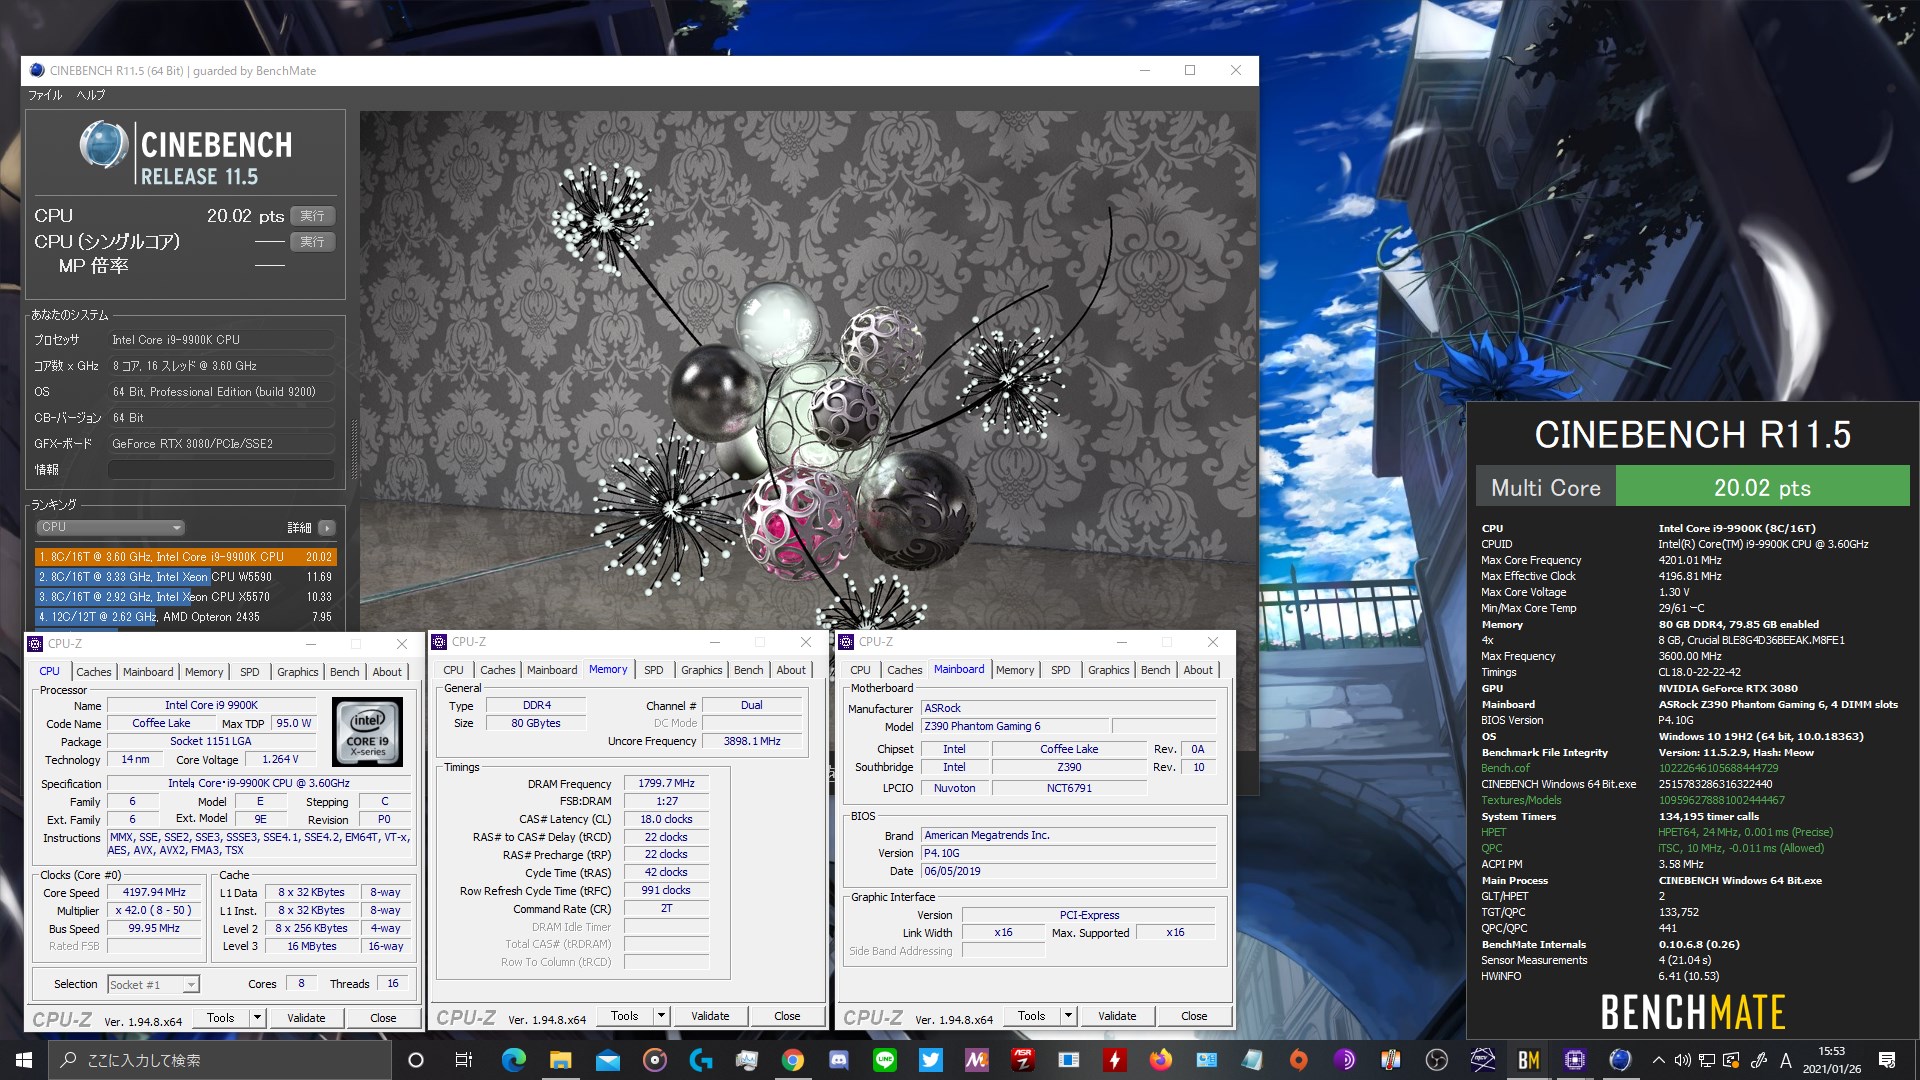
Task: Open SPD tab in left CPU-Z window
Action: click(250, 672)
